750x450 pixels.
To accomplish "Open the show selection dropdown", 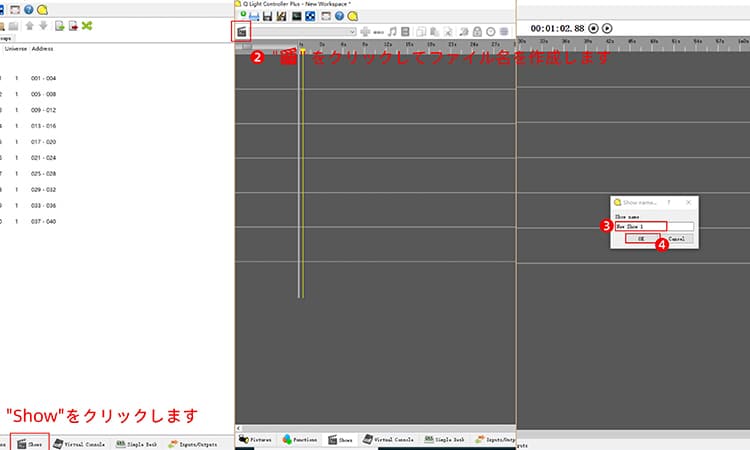I will [x=304, y=32].
